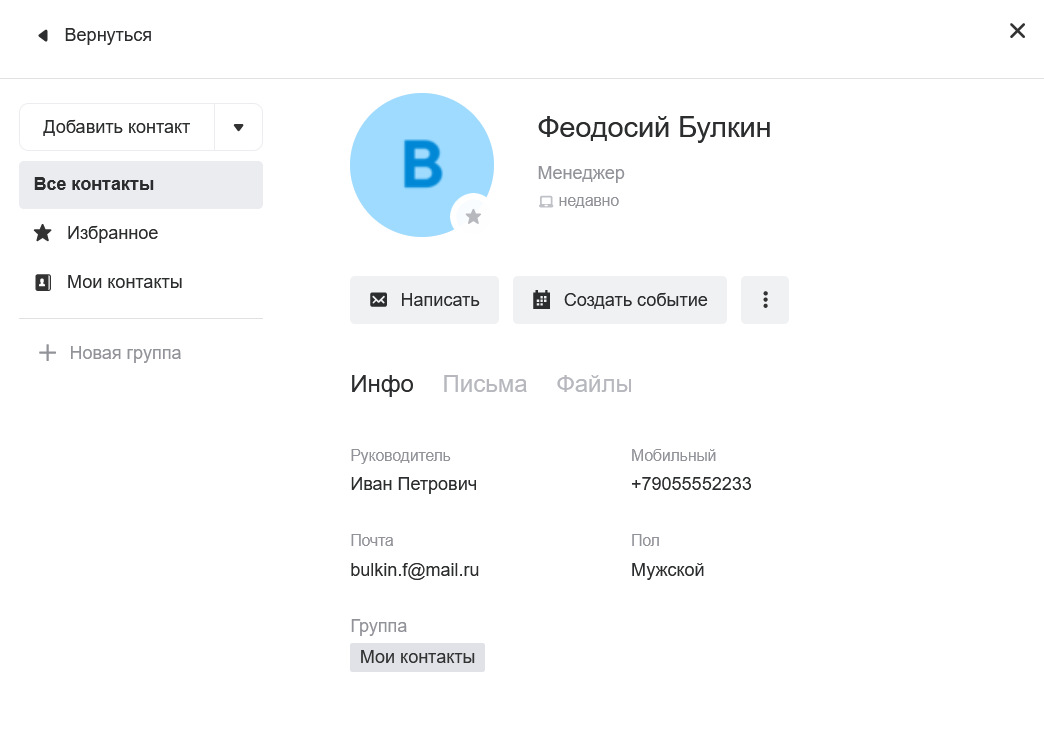Viewport: 1044px width, 742px height.
Task: Toggle favorite star on contact avatar
Action: tap(473, 216)
